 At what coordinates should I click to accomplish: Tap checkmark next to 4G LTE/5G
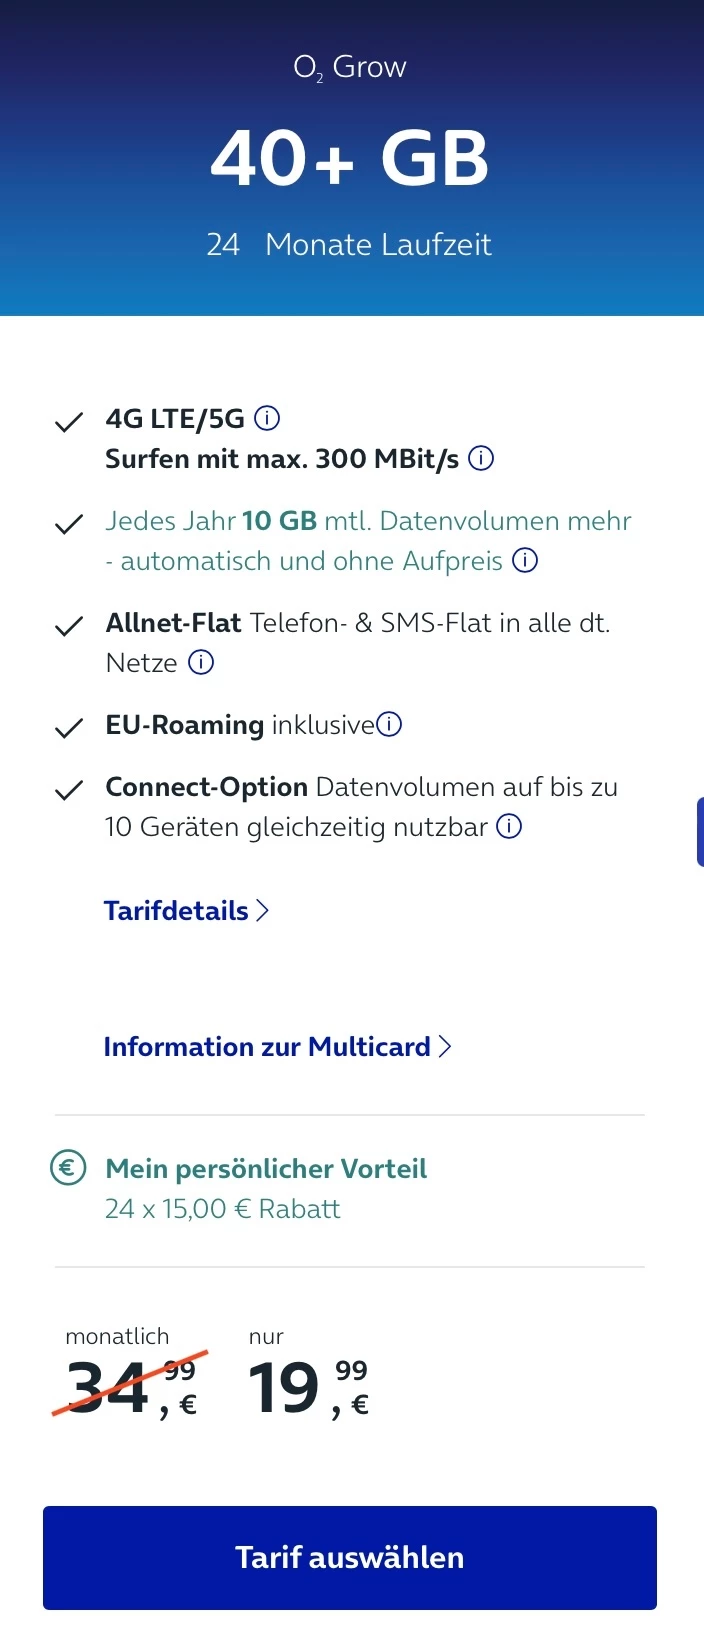pyautogui.click(x=68, y=422)
